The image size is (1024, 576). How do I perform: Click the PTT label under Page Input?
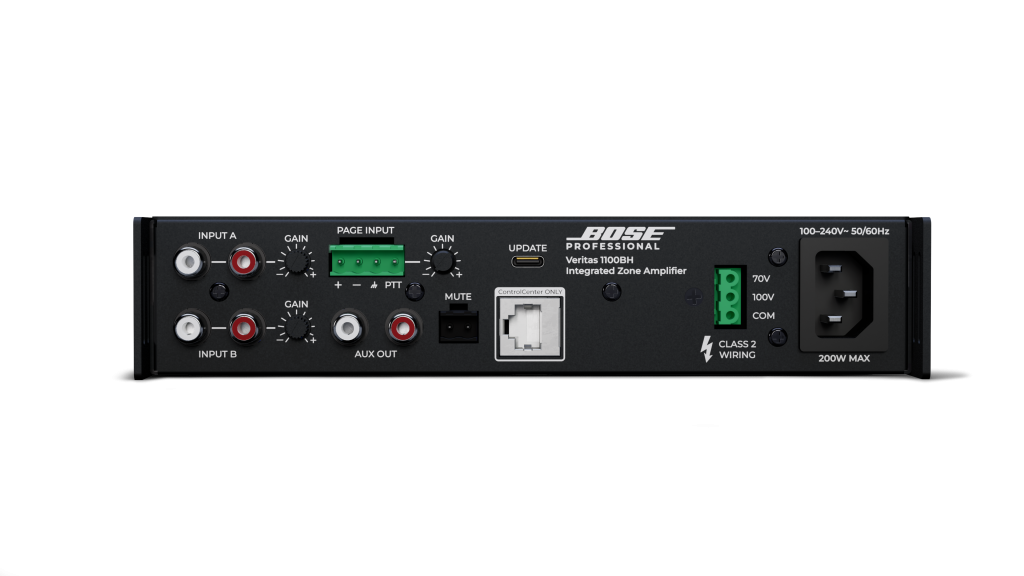point(393,286)
